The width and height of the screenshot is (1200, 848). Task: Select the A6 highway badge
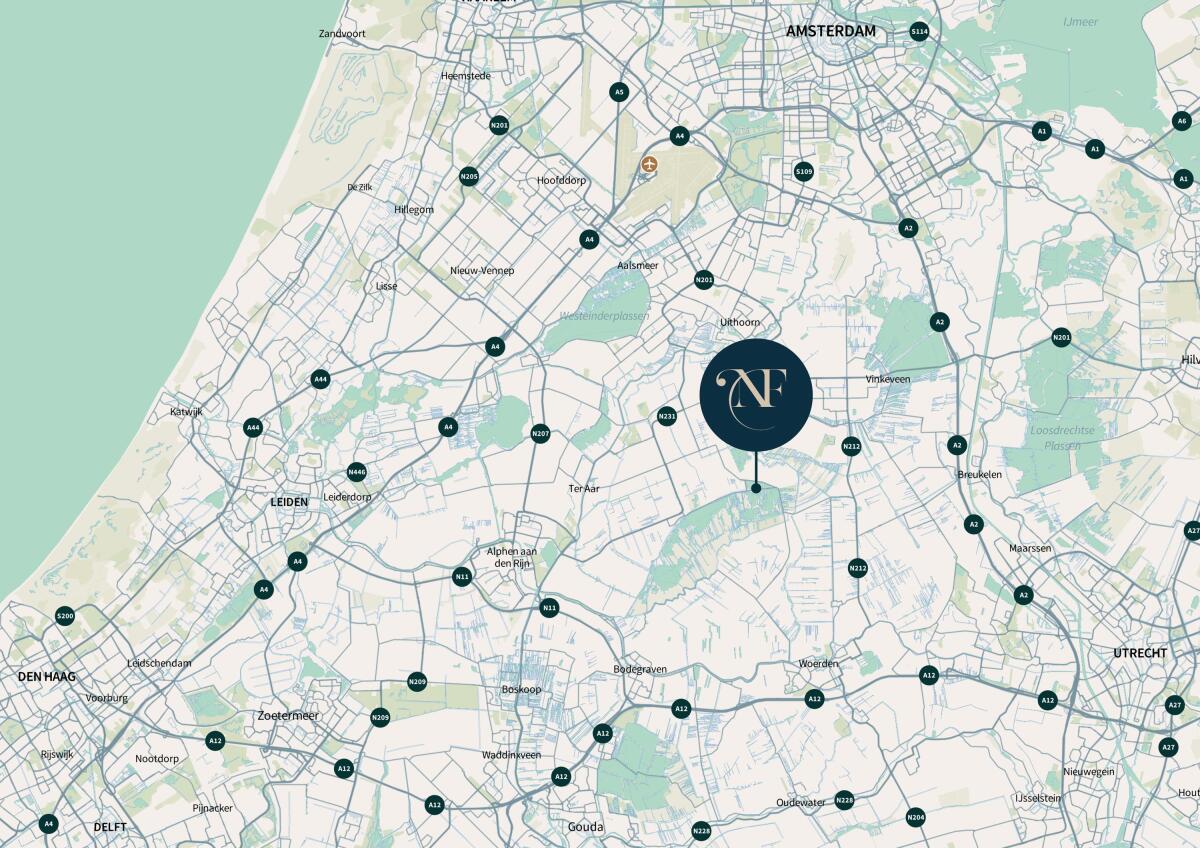(1181, 120)
